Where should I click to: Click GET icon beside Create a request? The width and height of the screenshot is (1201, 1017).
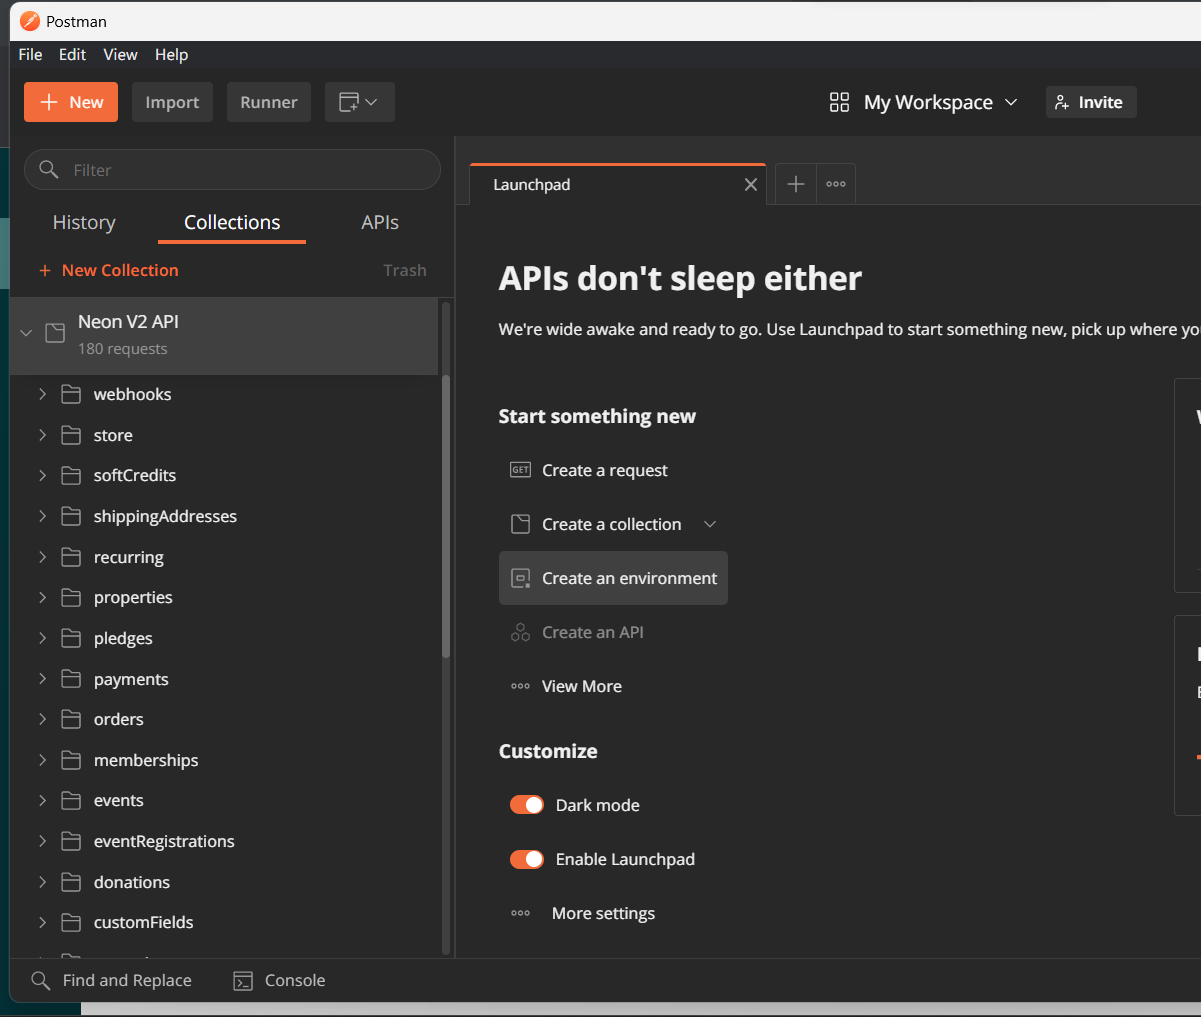click(x=520, y=470)
